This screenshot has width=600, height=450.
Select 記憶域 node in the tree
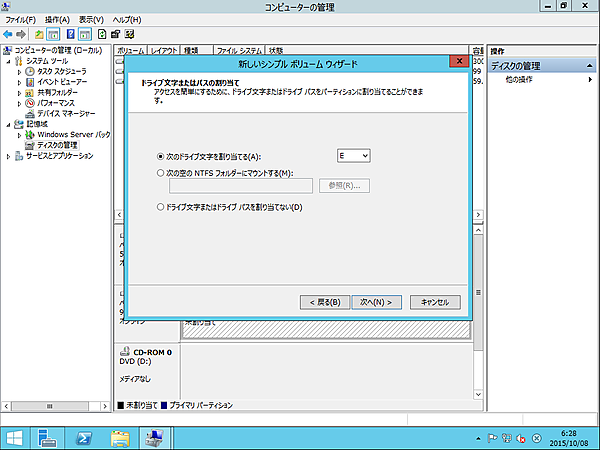tap(37, 124)
